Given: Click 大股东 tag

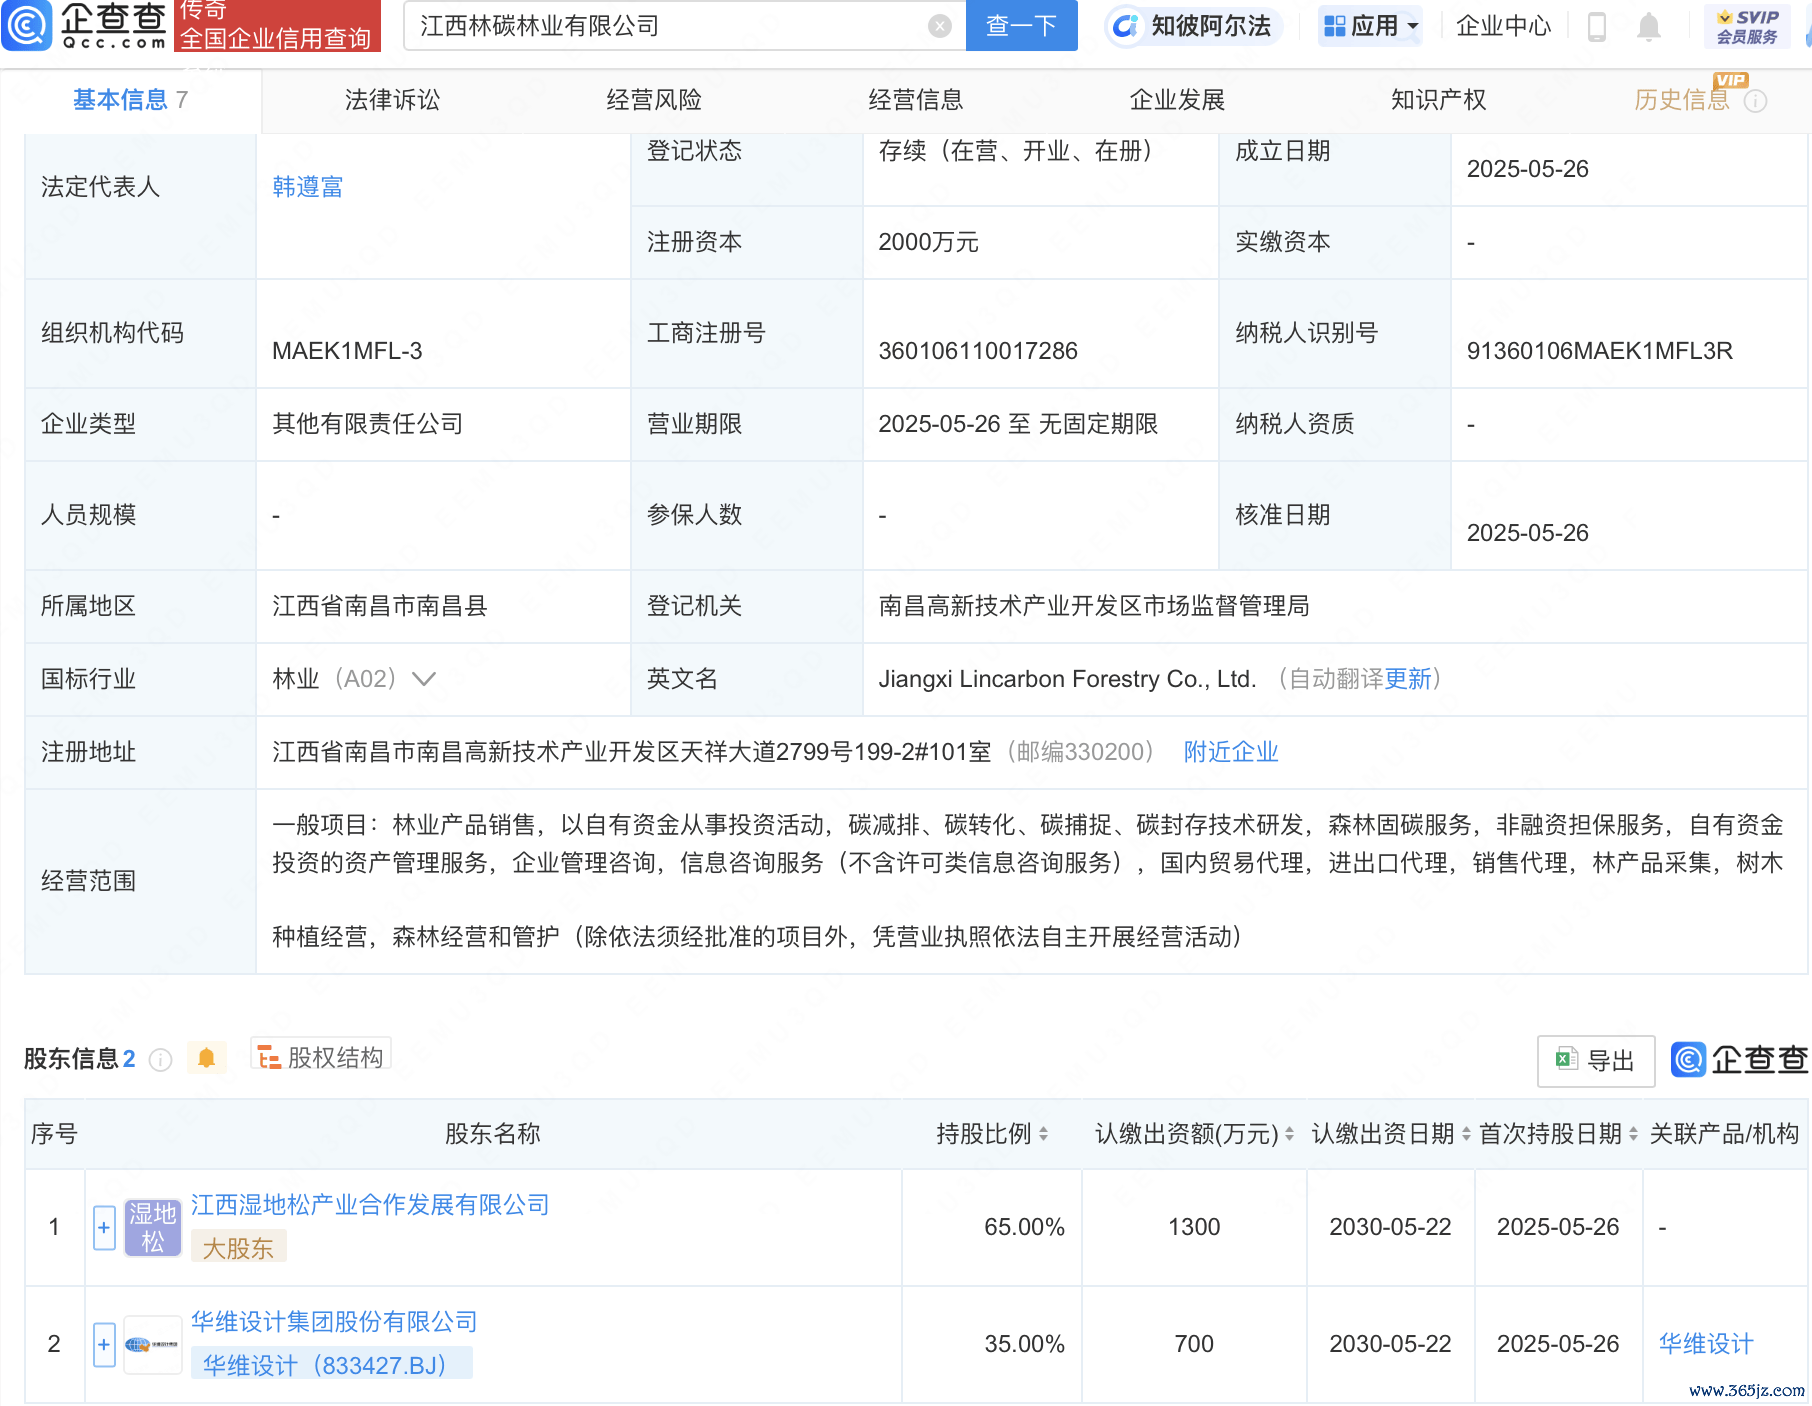Looking at the screenshot, I should (x=238, y=1248).
